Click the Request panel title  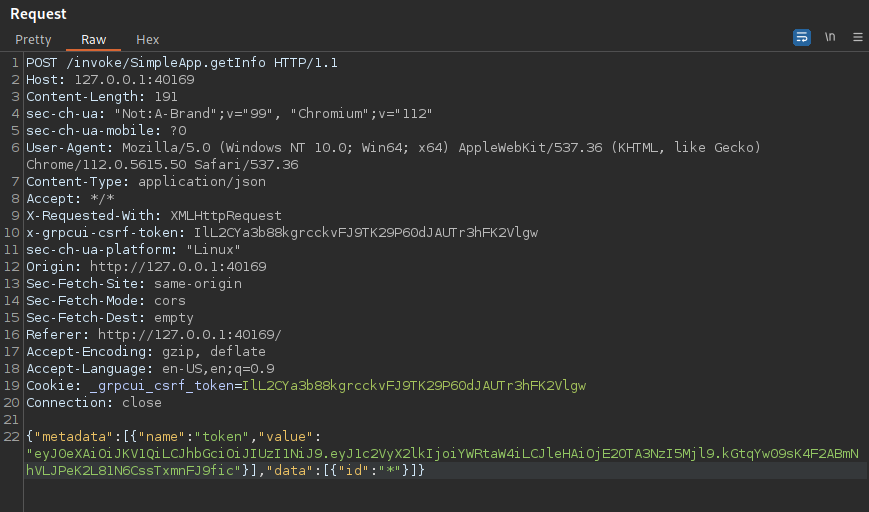[x=38, y=14]
